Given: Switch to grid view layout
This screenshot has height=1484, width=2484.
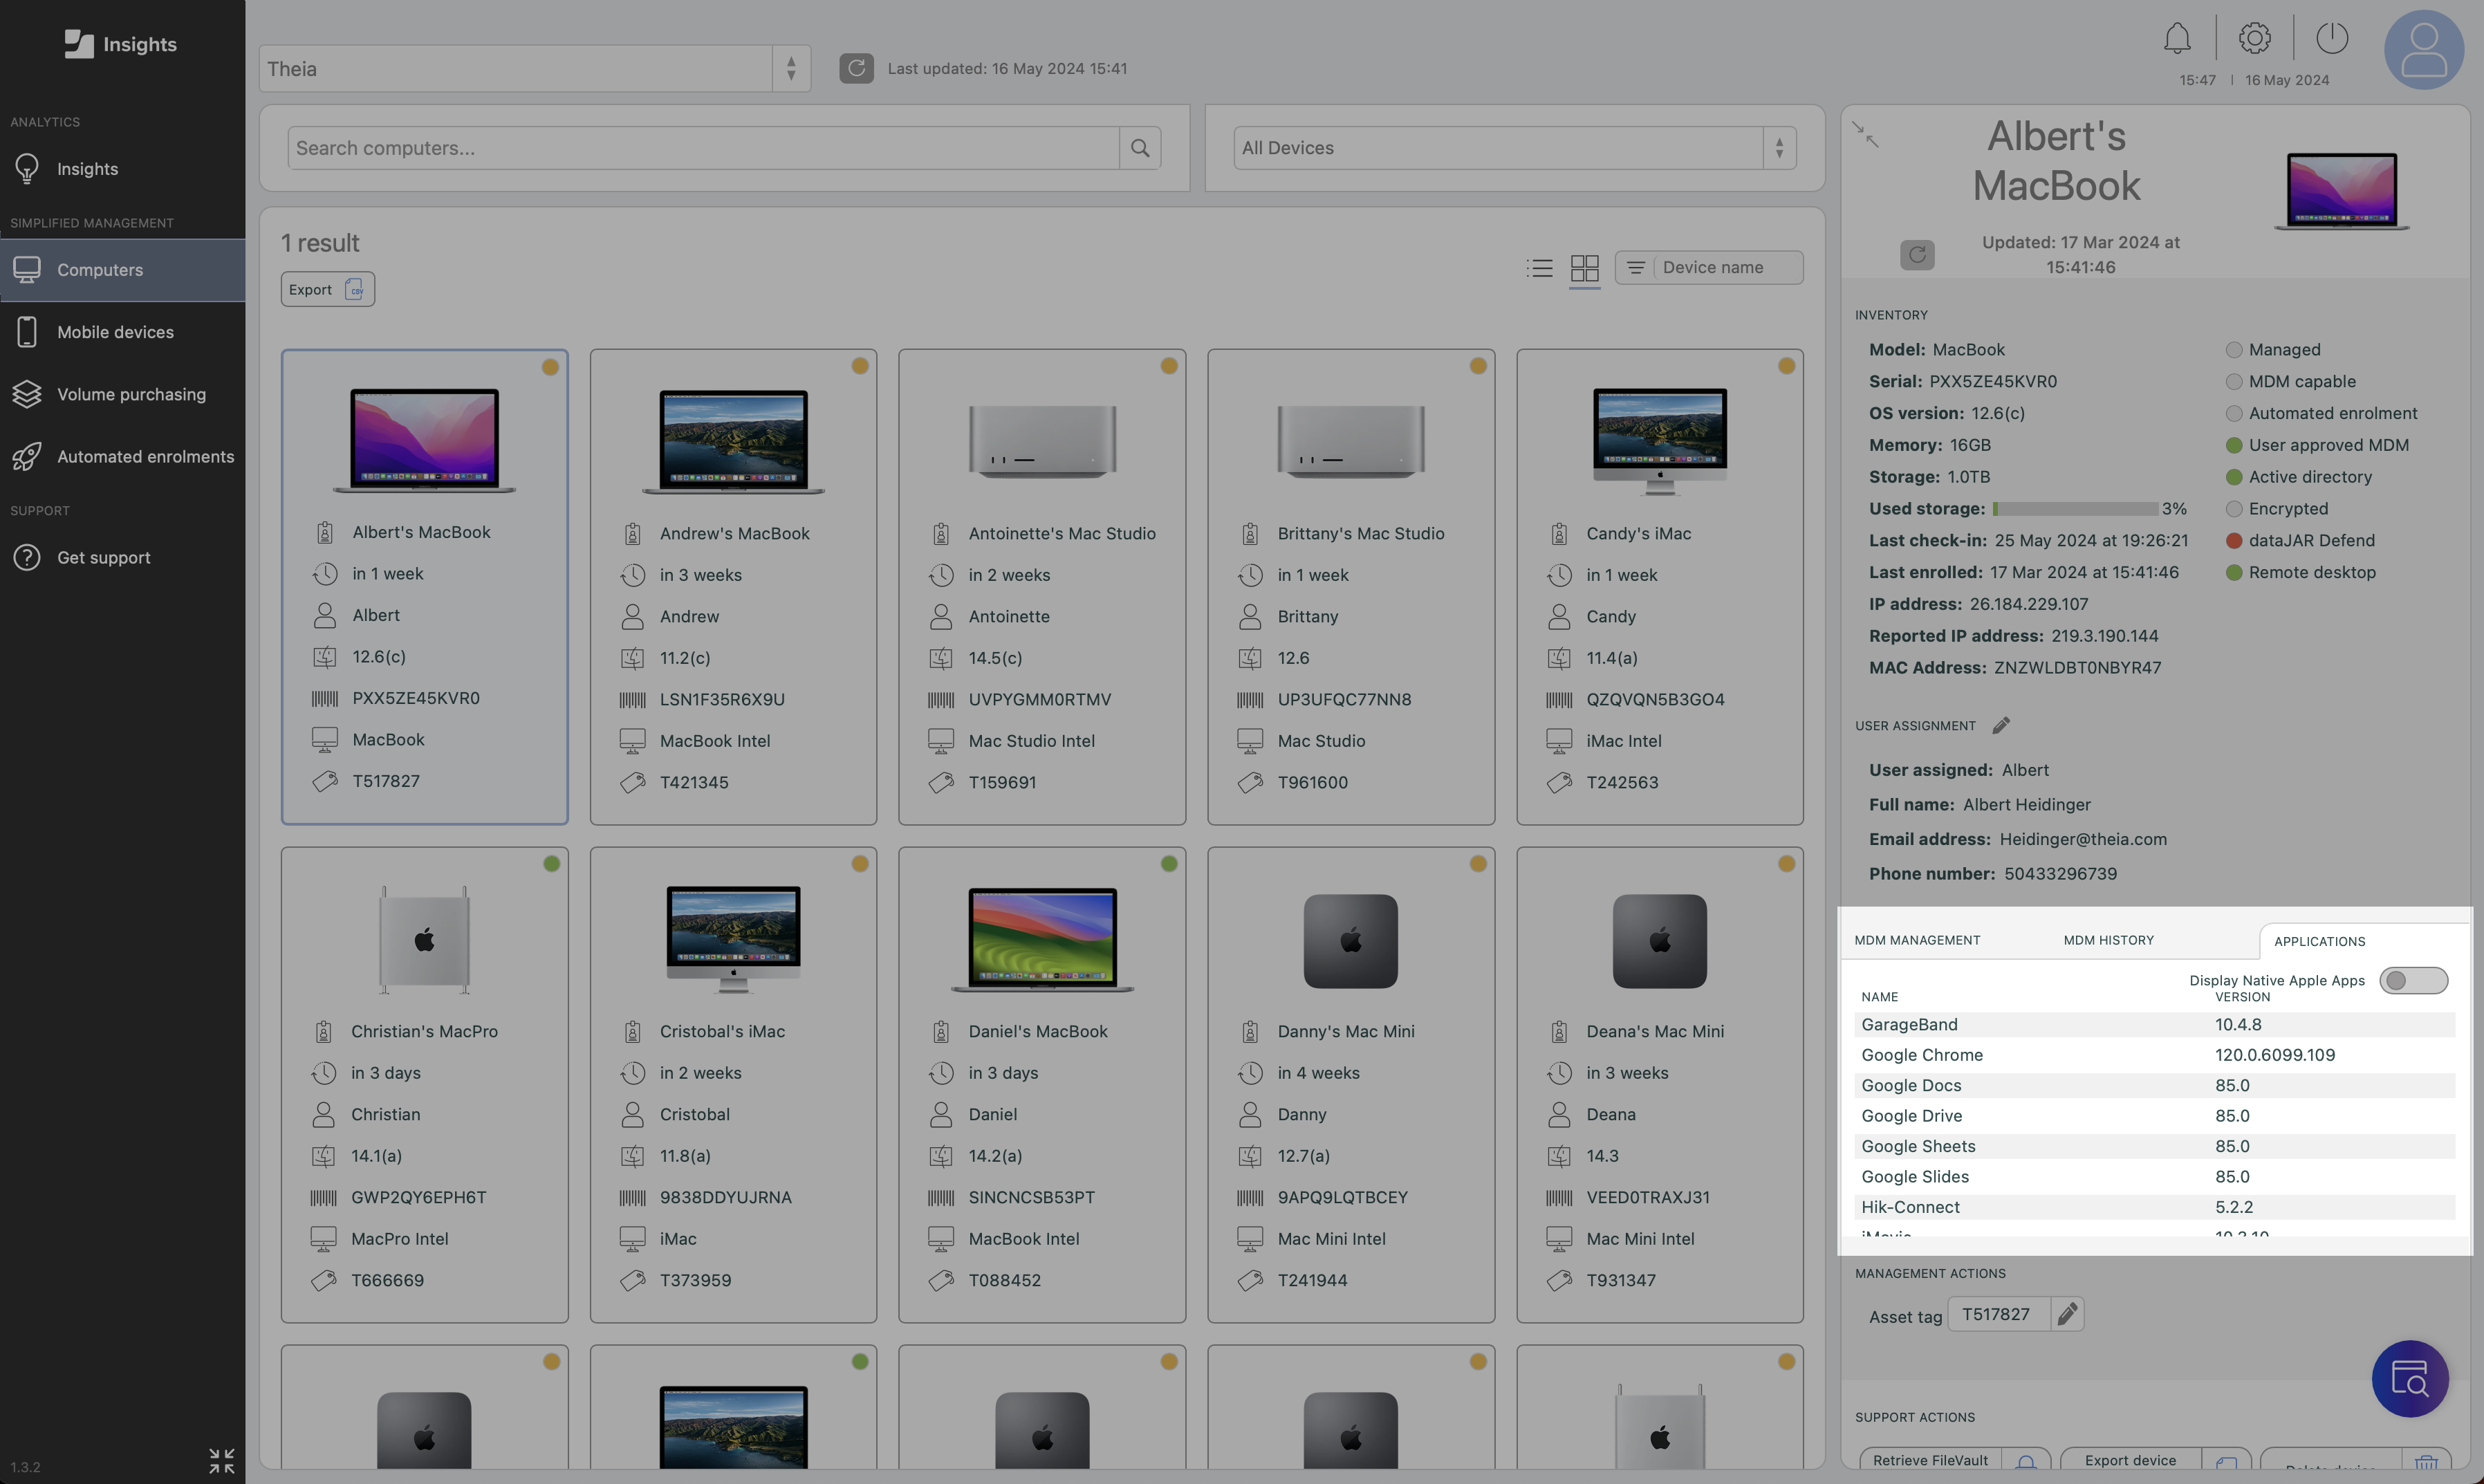Looking at the screenshot, I should click(1585, 268).
